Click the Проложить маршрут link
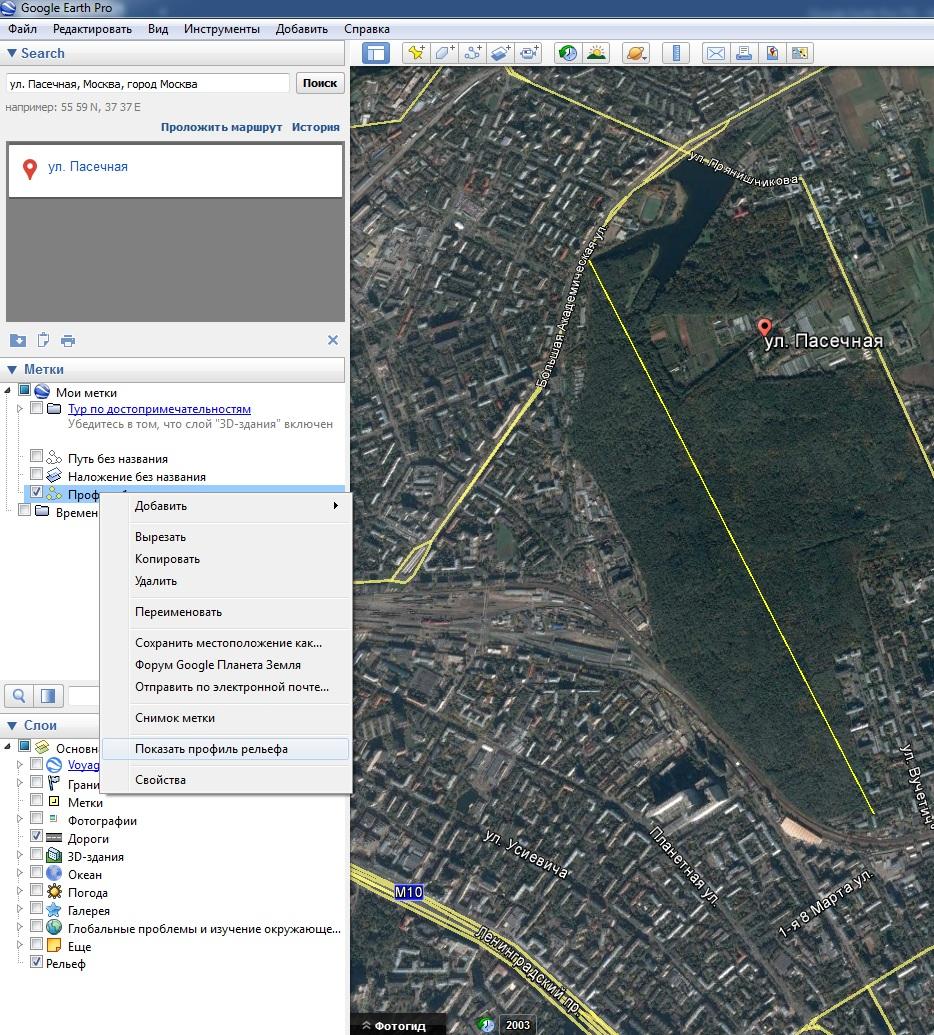The image size is (934, 1035). 221,127
